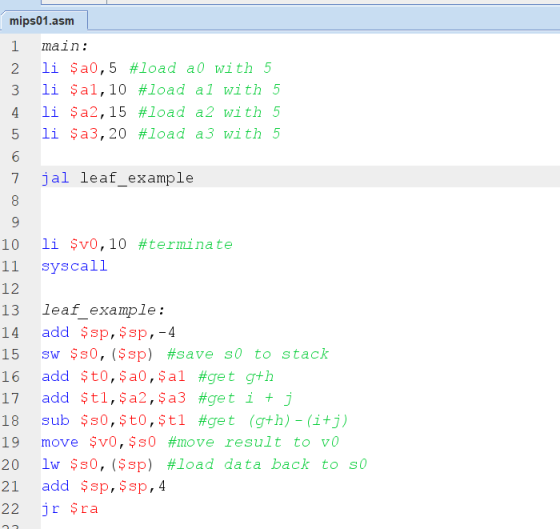560x529 pixels.
Task: Click the 'main:' label on line 1
Action: (x=65, y=46)
